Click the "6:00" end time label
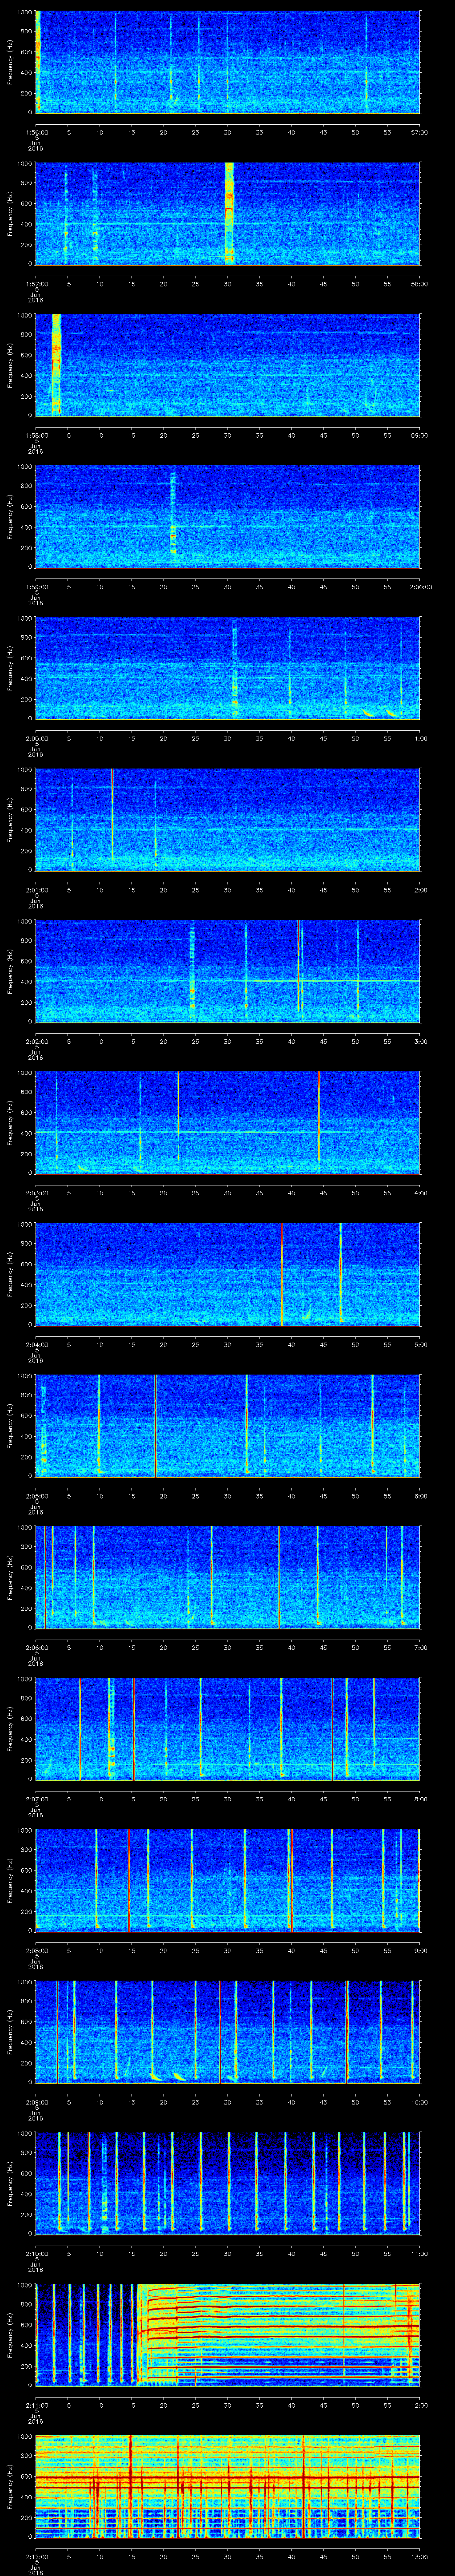 tap(420, 1496)
